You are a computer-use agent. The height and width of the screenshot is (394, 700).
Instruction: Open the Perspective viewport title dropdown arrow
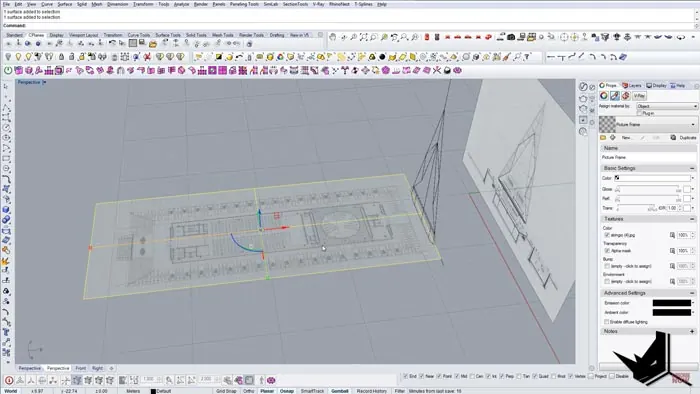44,83
